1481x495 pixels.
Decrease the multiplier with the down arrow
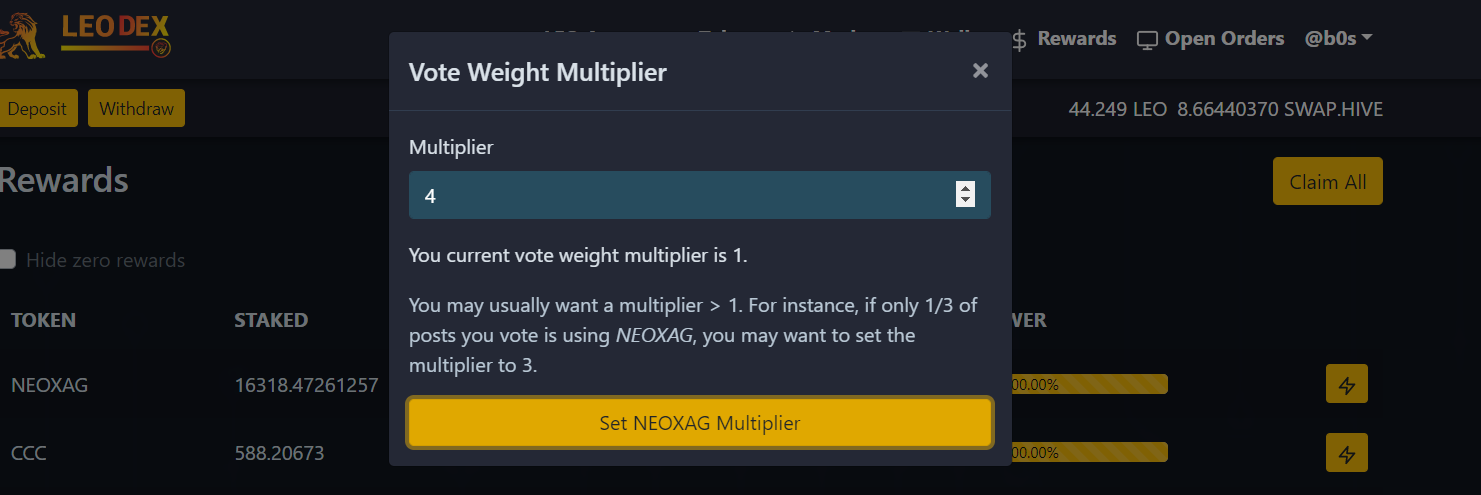click(965, 200)
